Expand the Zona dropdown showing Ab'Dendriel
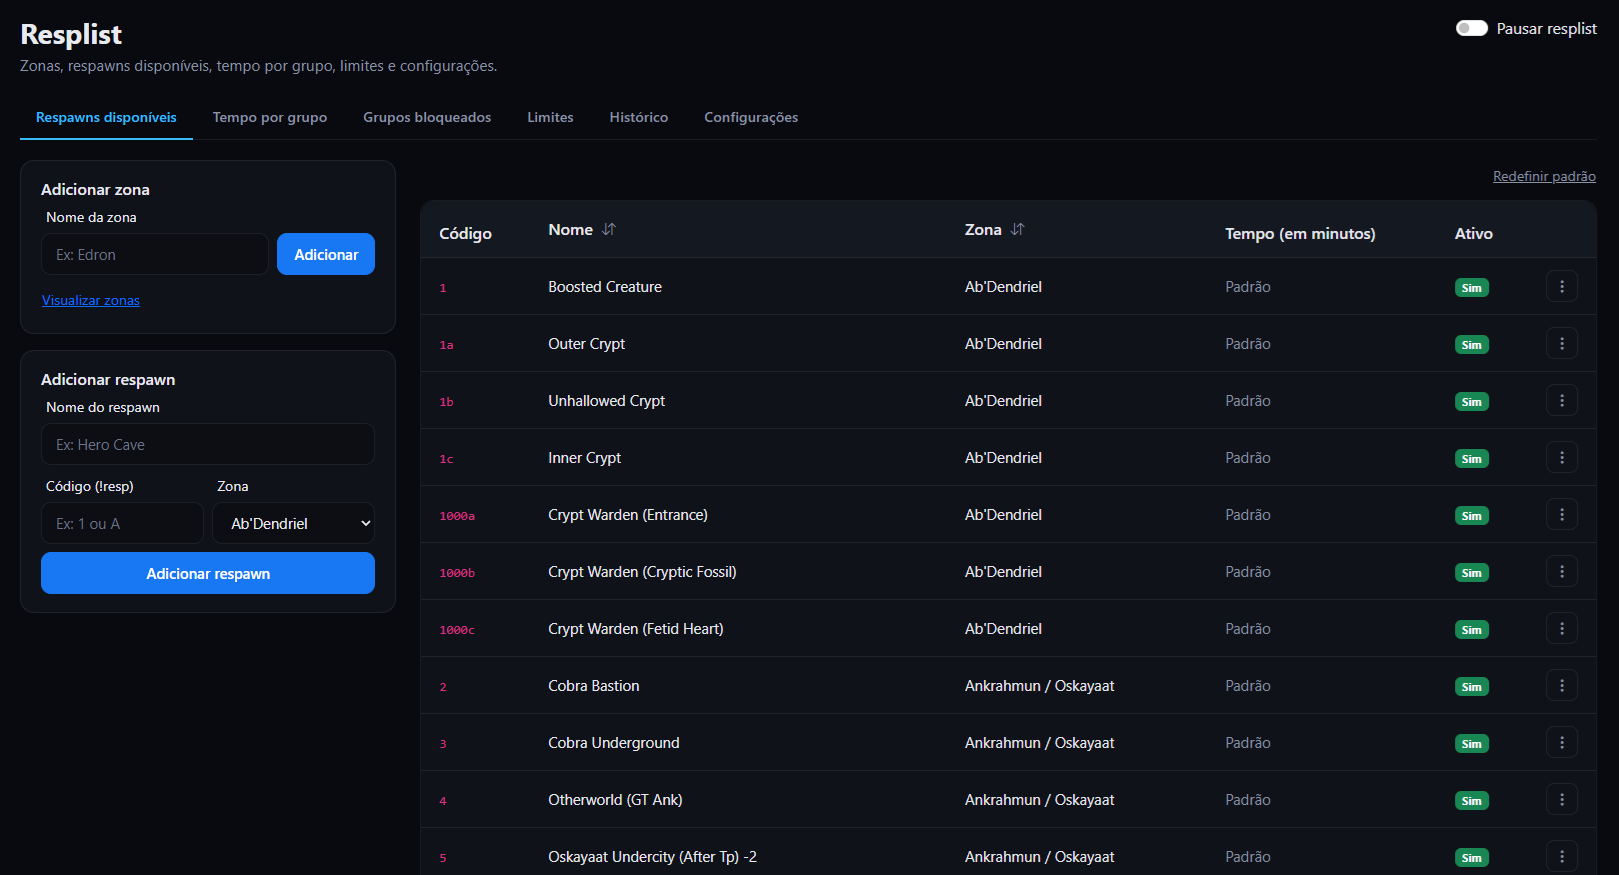Image resolution: width=1619 pixels, height=875 pixels. 293,523
